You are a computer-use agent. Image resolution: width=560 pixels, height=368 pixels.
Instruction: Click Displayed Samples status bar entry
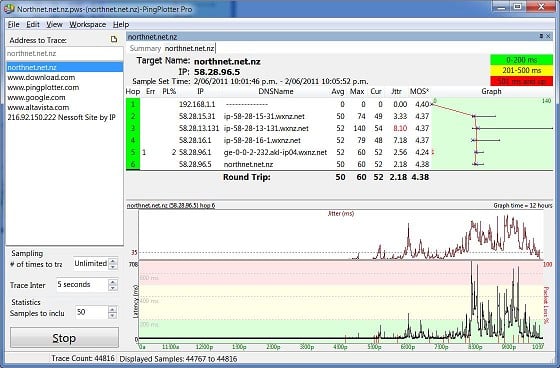coord(178,359)
